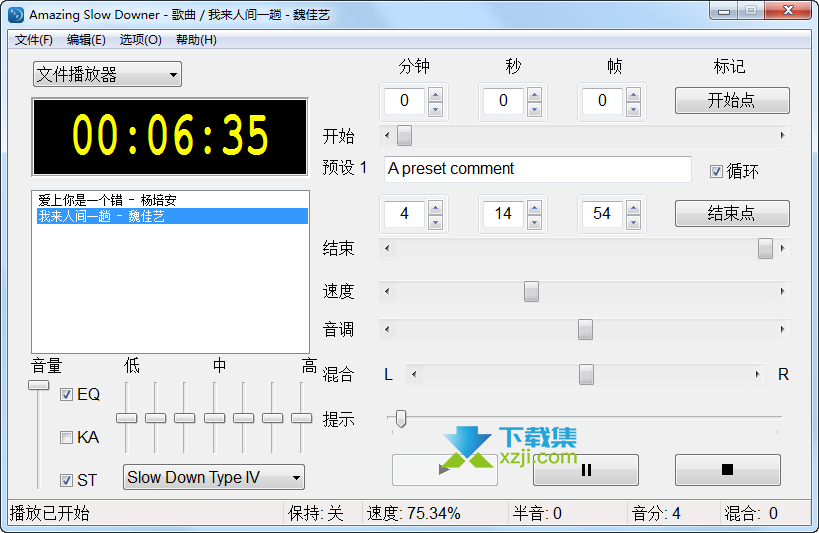Click right arrow of 速度 speed scrollbar
The height and width of the screenshot is (533, 819).
(782, 291)
